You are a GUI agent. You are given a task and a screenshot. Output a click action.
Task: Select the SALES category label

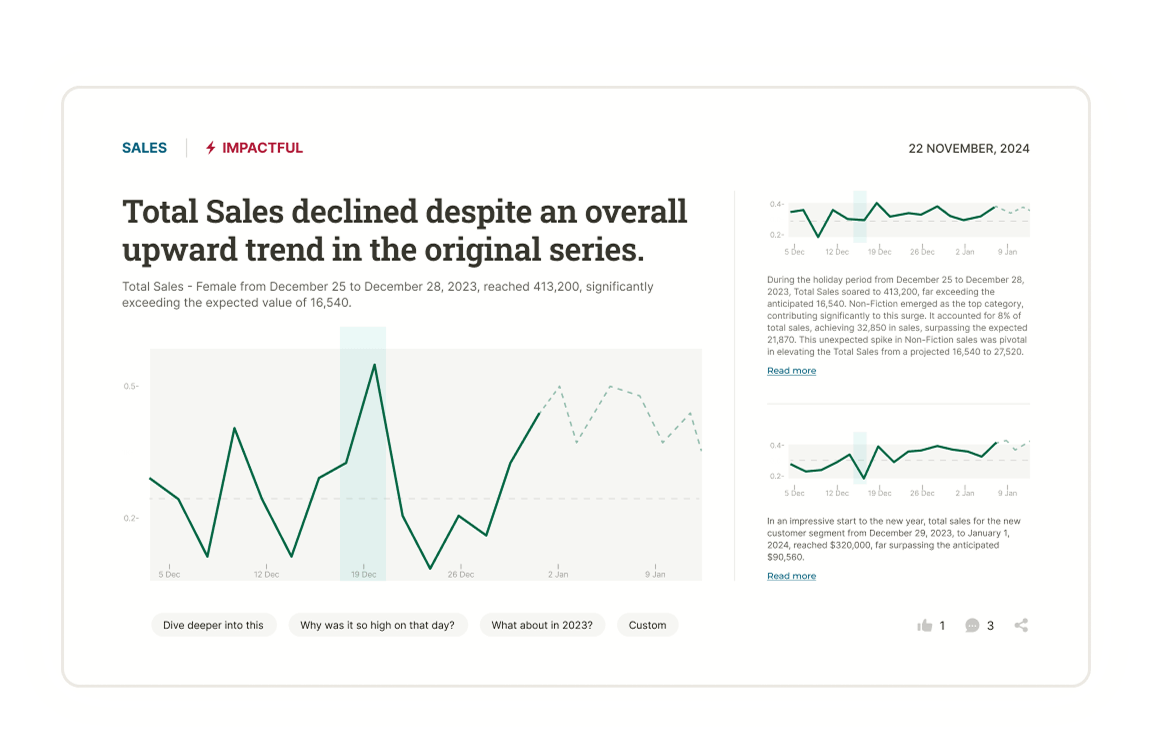pos(144,148)
